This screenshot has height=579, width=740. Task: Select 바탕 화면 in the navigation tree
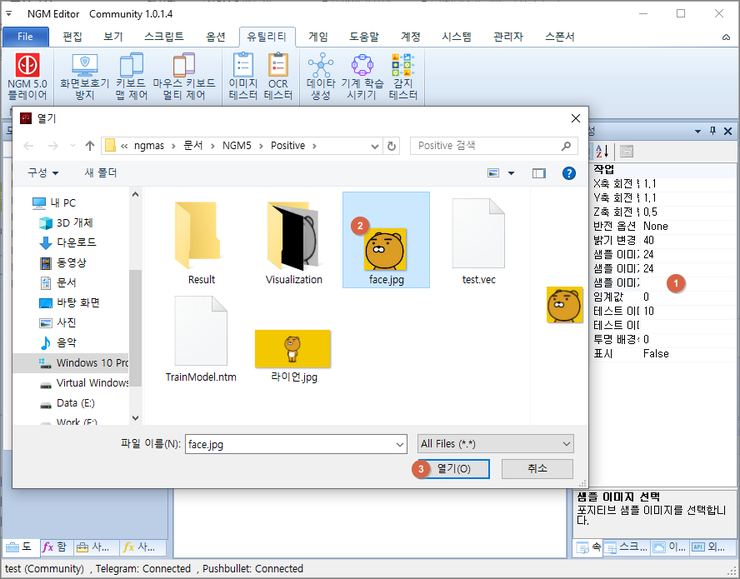77,303
